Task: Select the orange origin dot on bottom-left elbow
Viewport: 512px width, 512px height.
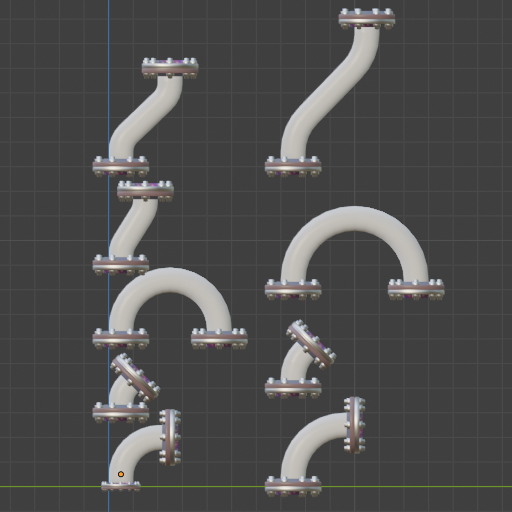Action: pos(121,474)
